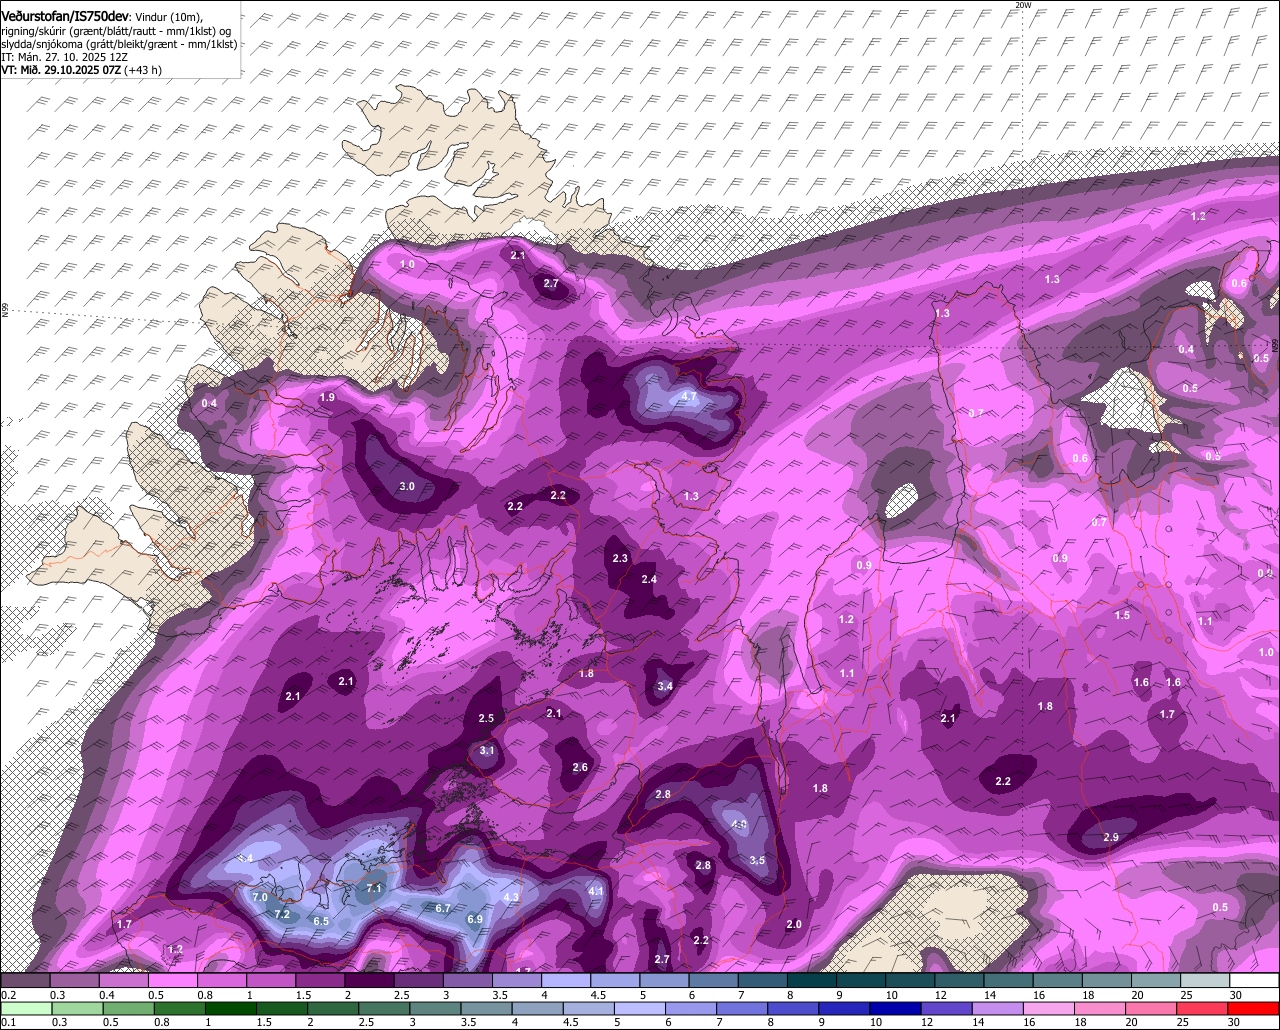Click the 1.9 precipitation value on map
This screenshot has height=1030, width=1280.
(x=326, y=398)
